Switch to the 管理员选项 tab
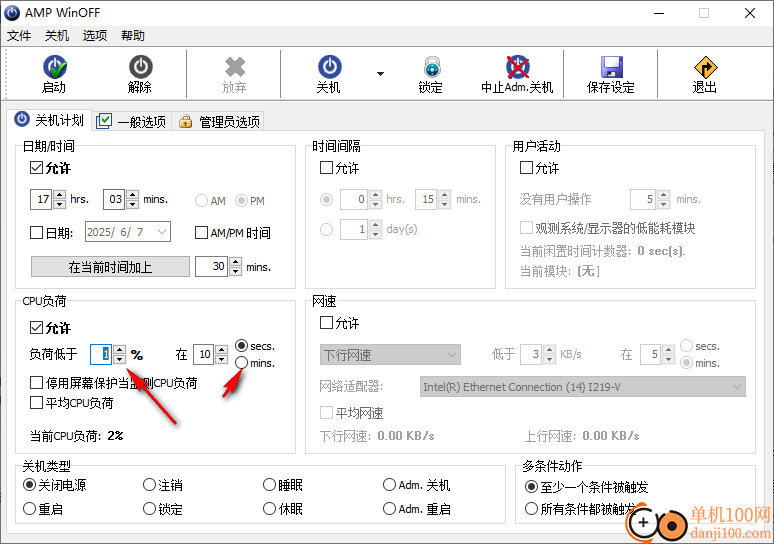Viewport: 774px width, 544px height. pos(219,121)
